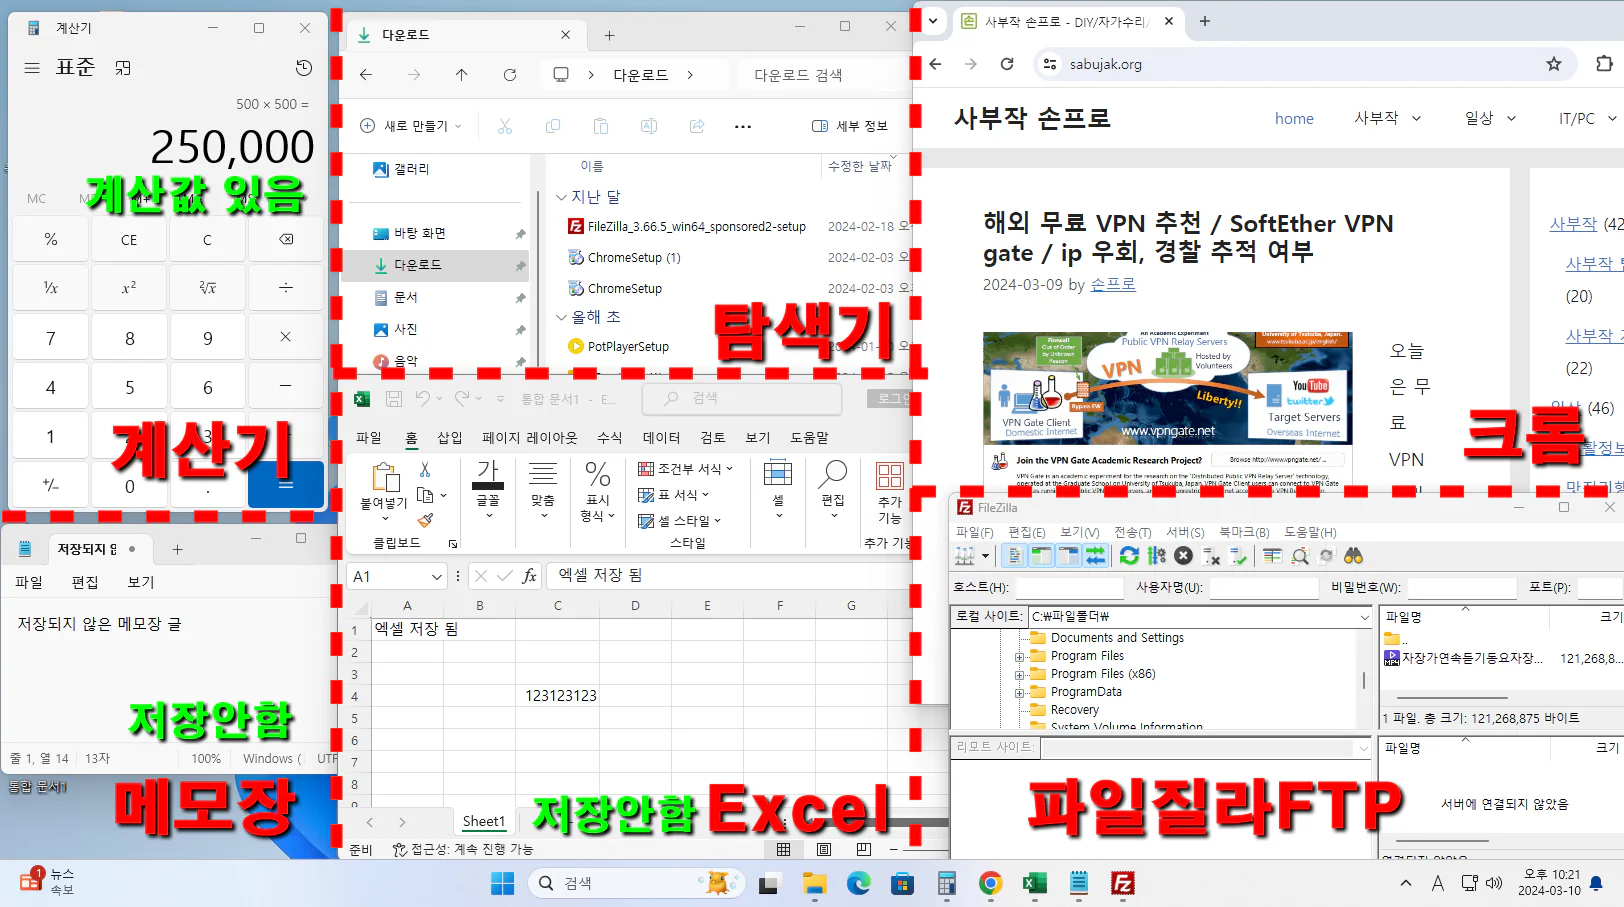Screen dimensions: 1624x907
Task: Open calculator hamburger navigation menu
Action: click(32, 68)
